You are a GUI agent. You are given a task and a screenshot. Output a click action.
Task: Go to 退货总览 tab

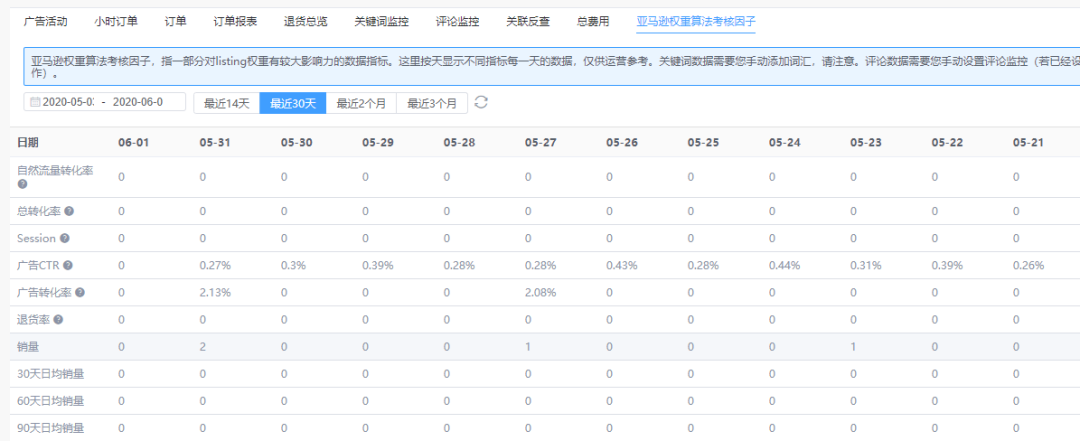[x=306, y=21]
